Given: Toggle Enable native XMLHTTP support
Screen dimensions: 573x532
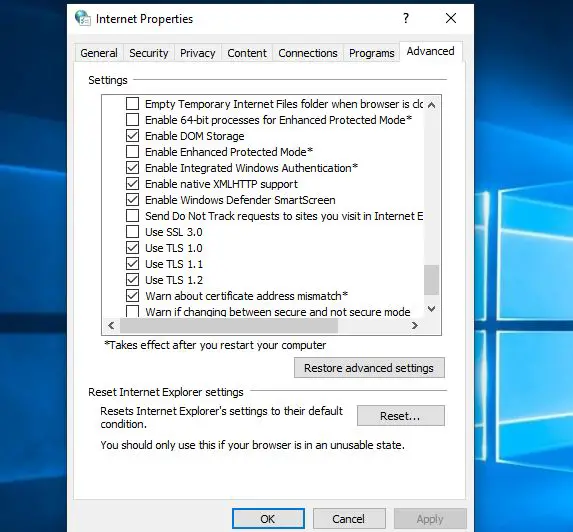Looking at the screenshot, I should pyautogui.click(x=132, y=184).
